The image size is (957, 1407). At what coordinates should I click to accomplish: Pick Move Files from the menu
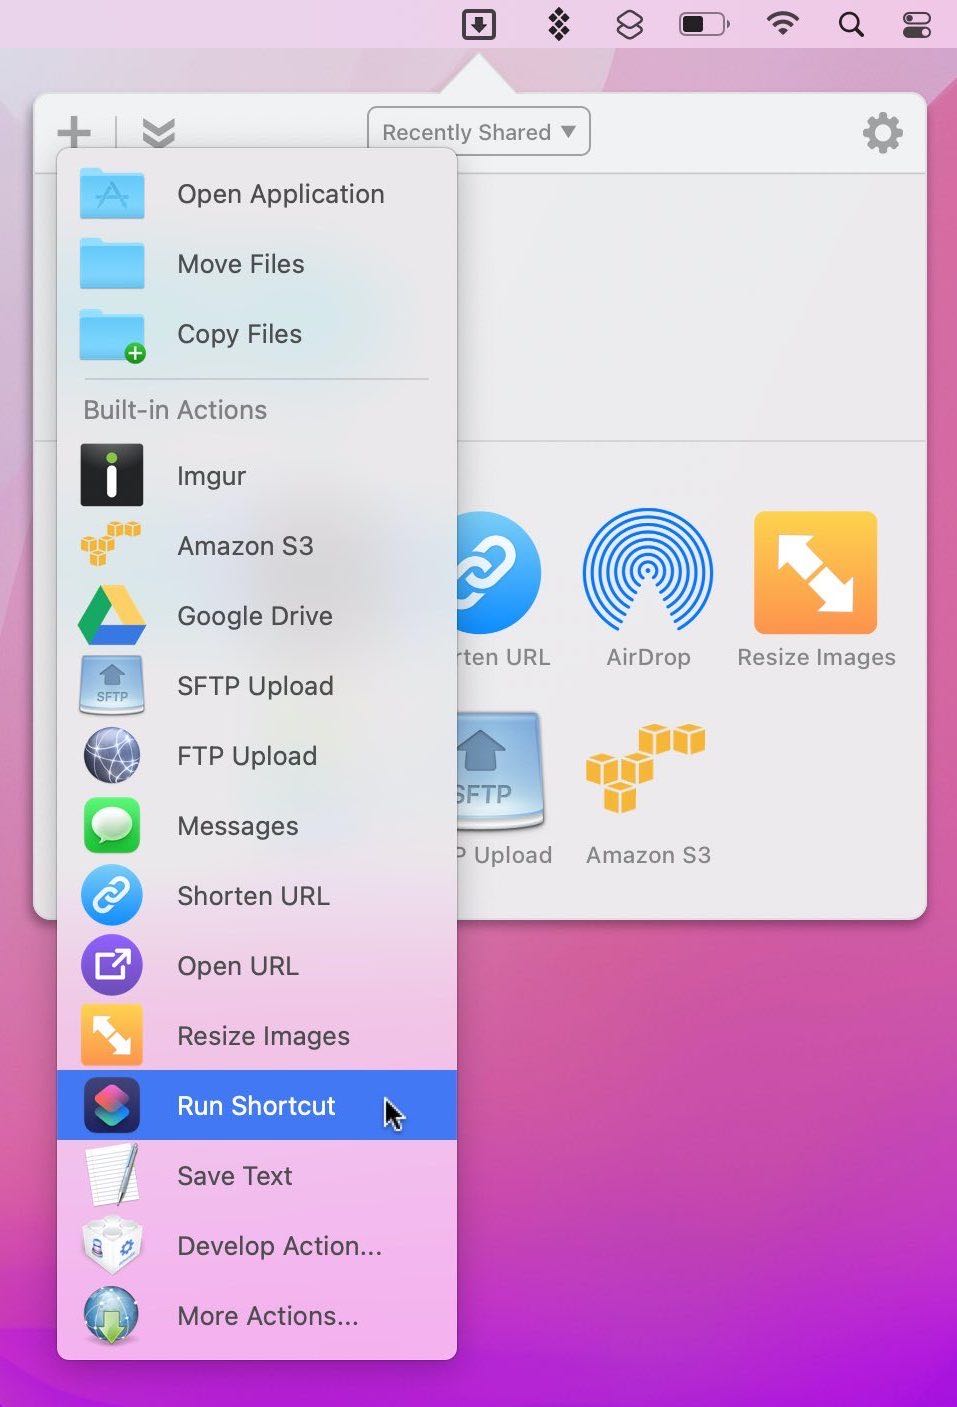pos(240,264)
